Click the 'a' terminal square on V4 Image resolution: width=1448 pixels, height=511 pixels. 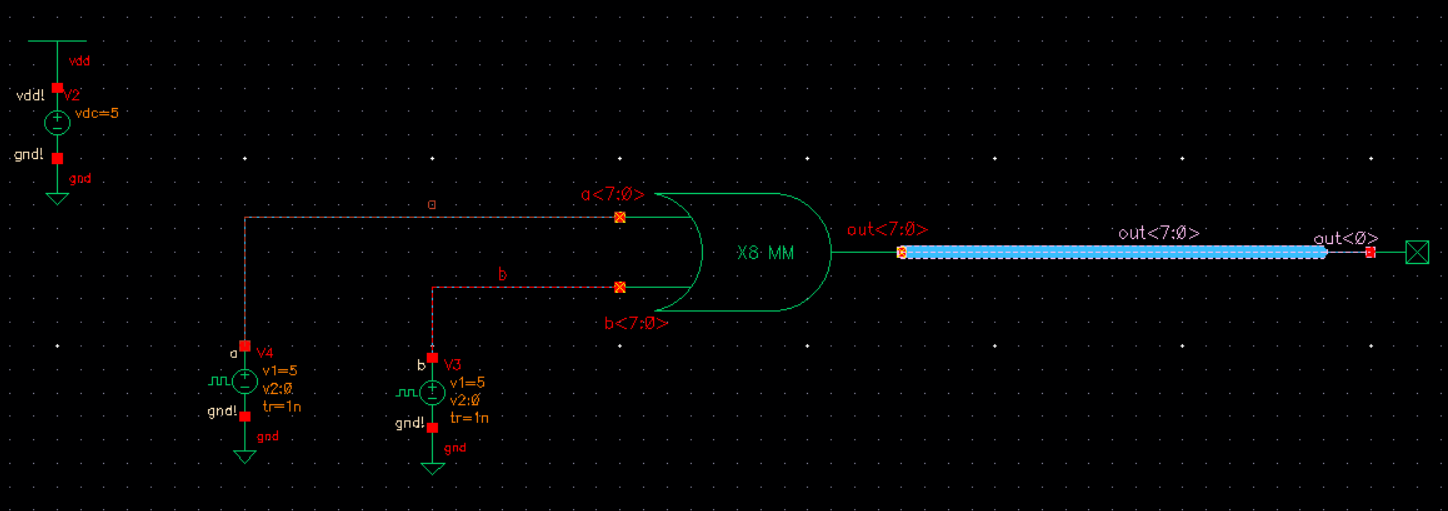click(x=245, y=345)
